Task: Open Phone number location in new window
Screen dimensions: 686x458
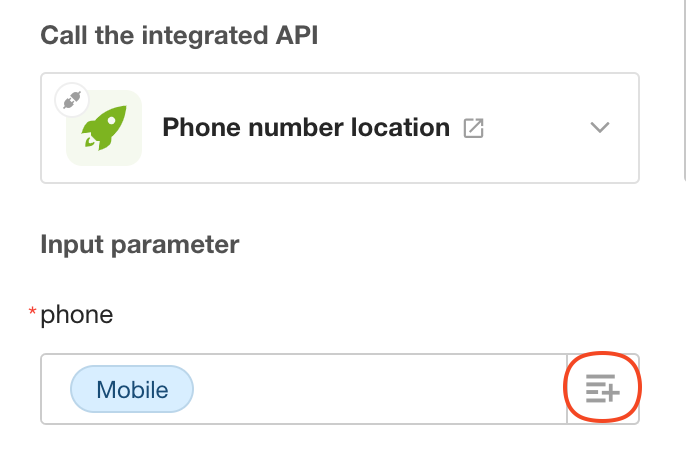Action: [x=473, y=128]
